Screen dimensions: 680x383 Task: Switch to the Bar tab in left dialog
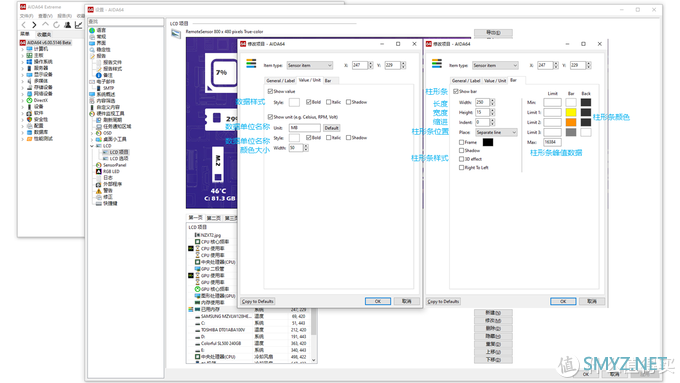[x=328, y=81]
